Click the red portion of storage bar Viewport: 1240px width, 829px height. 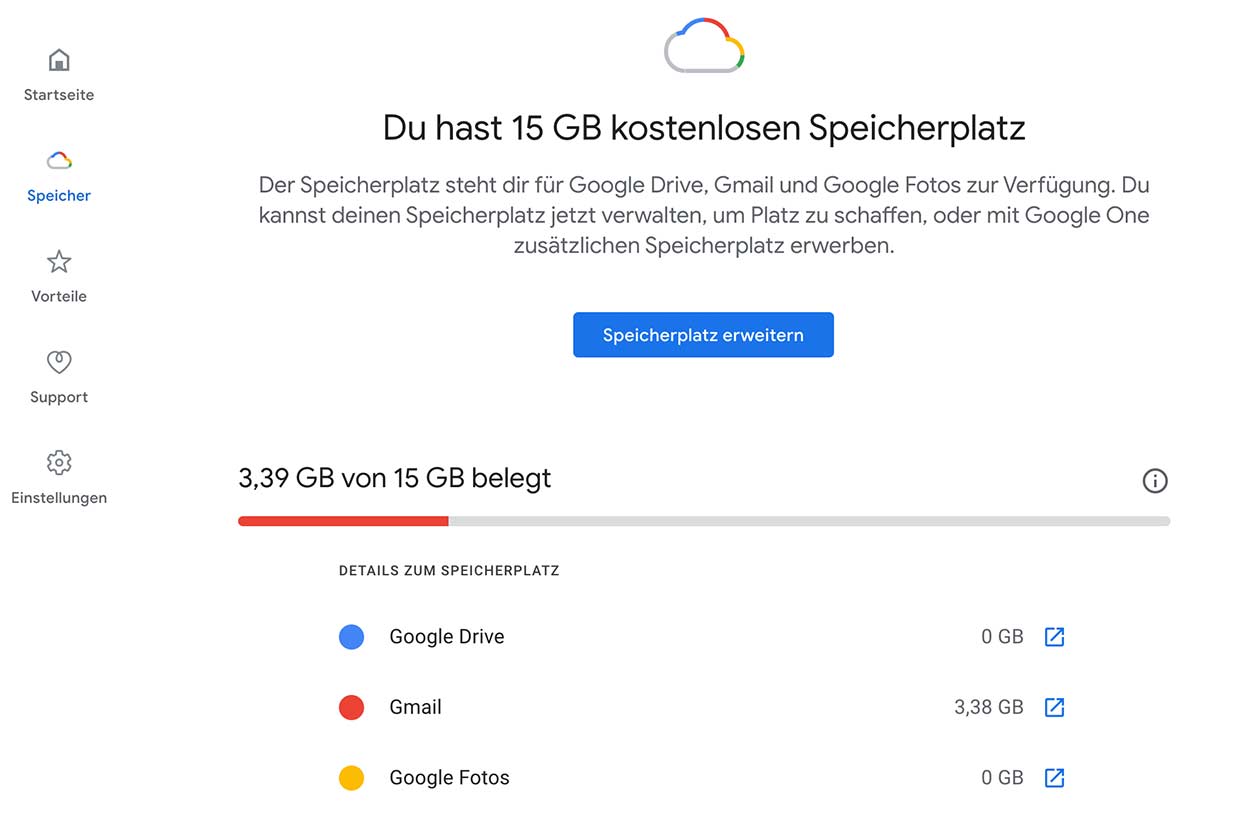[343, 521]
